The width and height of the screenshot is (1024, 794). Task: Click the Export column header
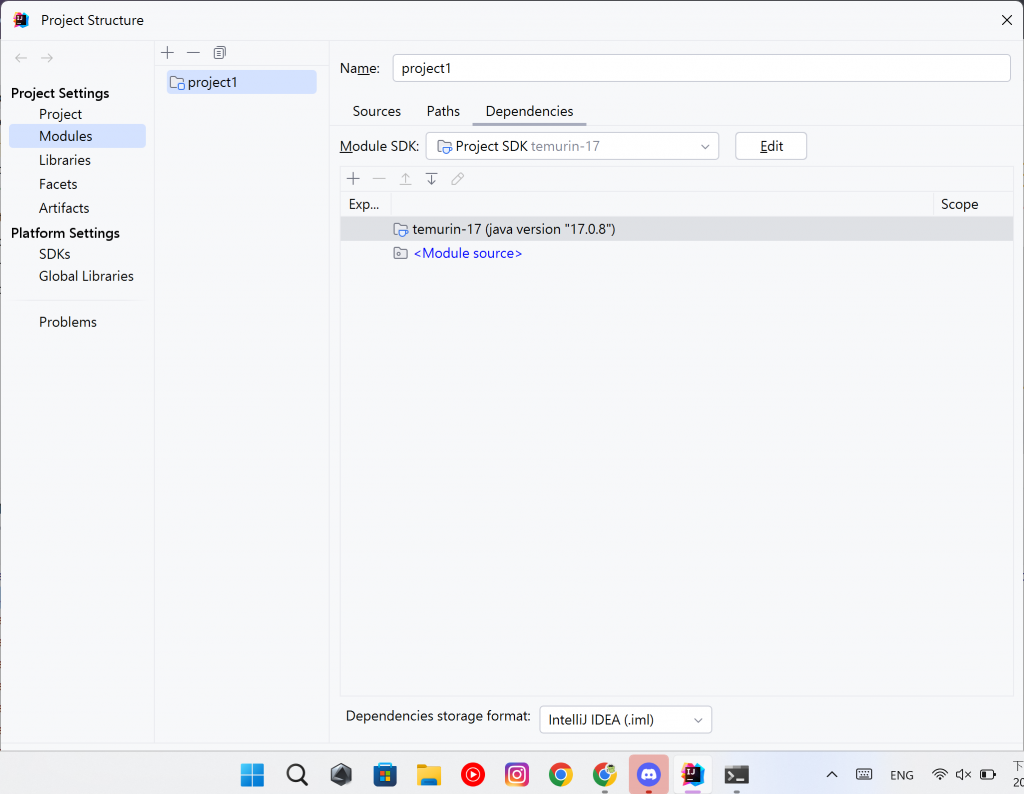tap(364, 204)
